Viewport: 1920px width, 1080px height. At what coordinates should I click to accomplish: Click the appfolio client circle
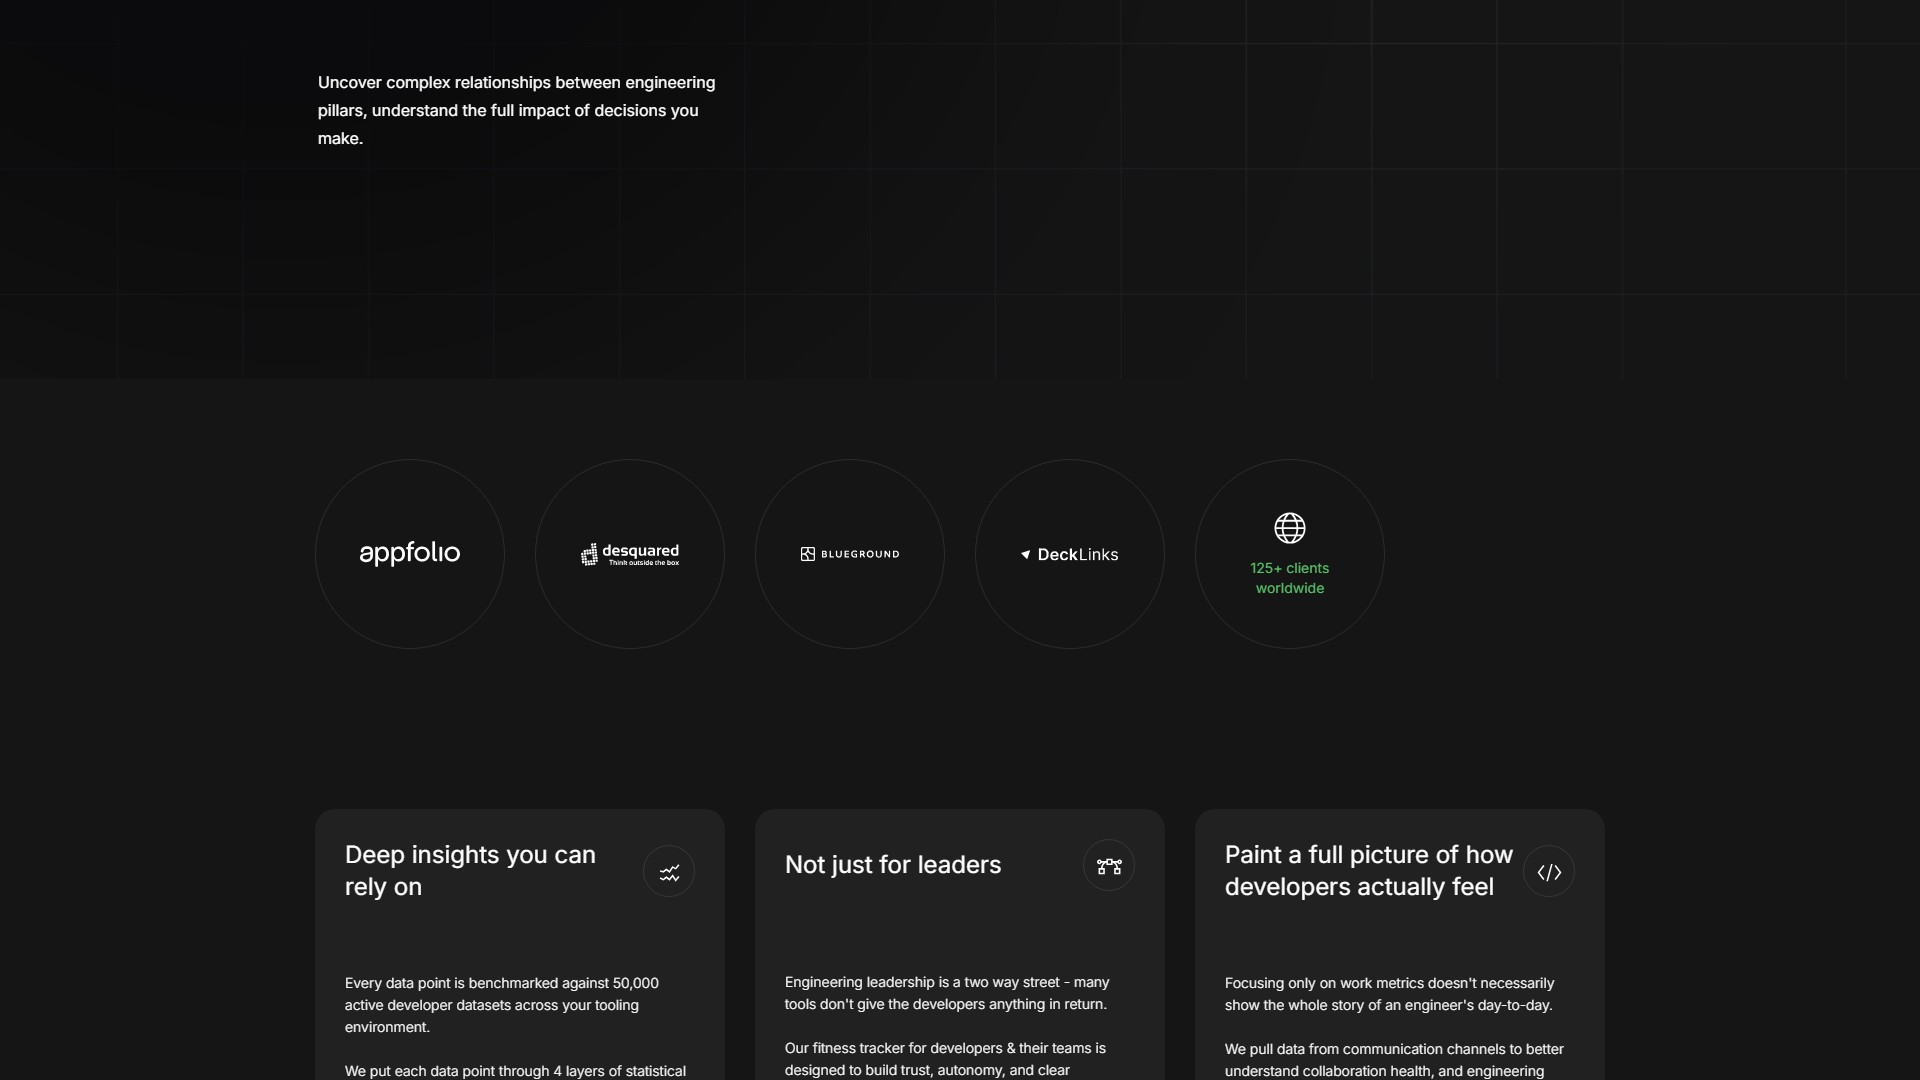click(408, 553)
